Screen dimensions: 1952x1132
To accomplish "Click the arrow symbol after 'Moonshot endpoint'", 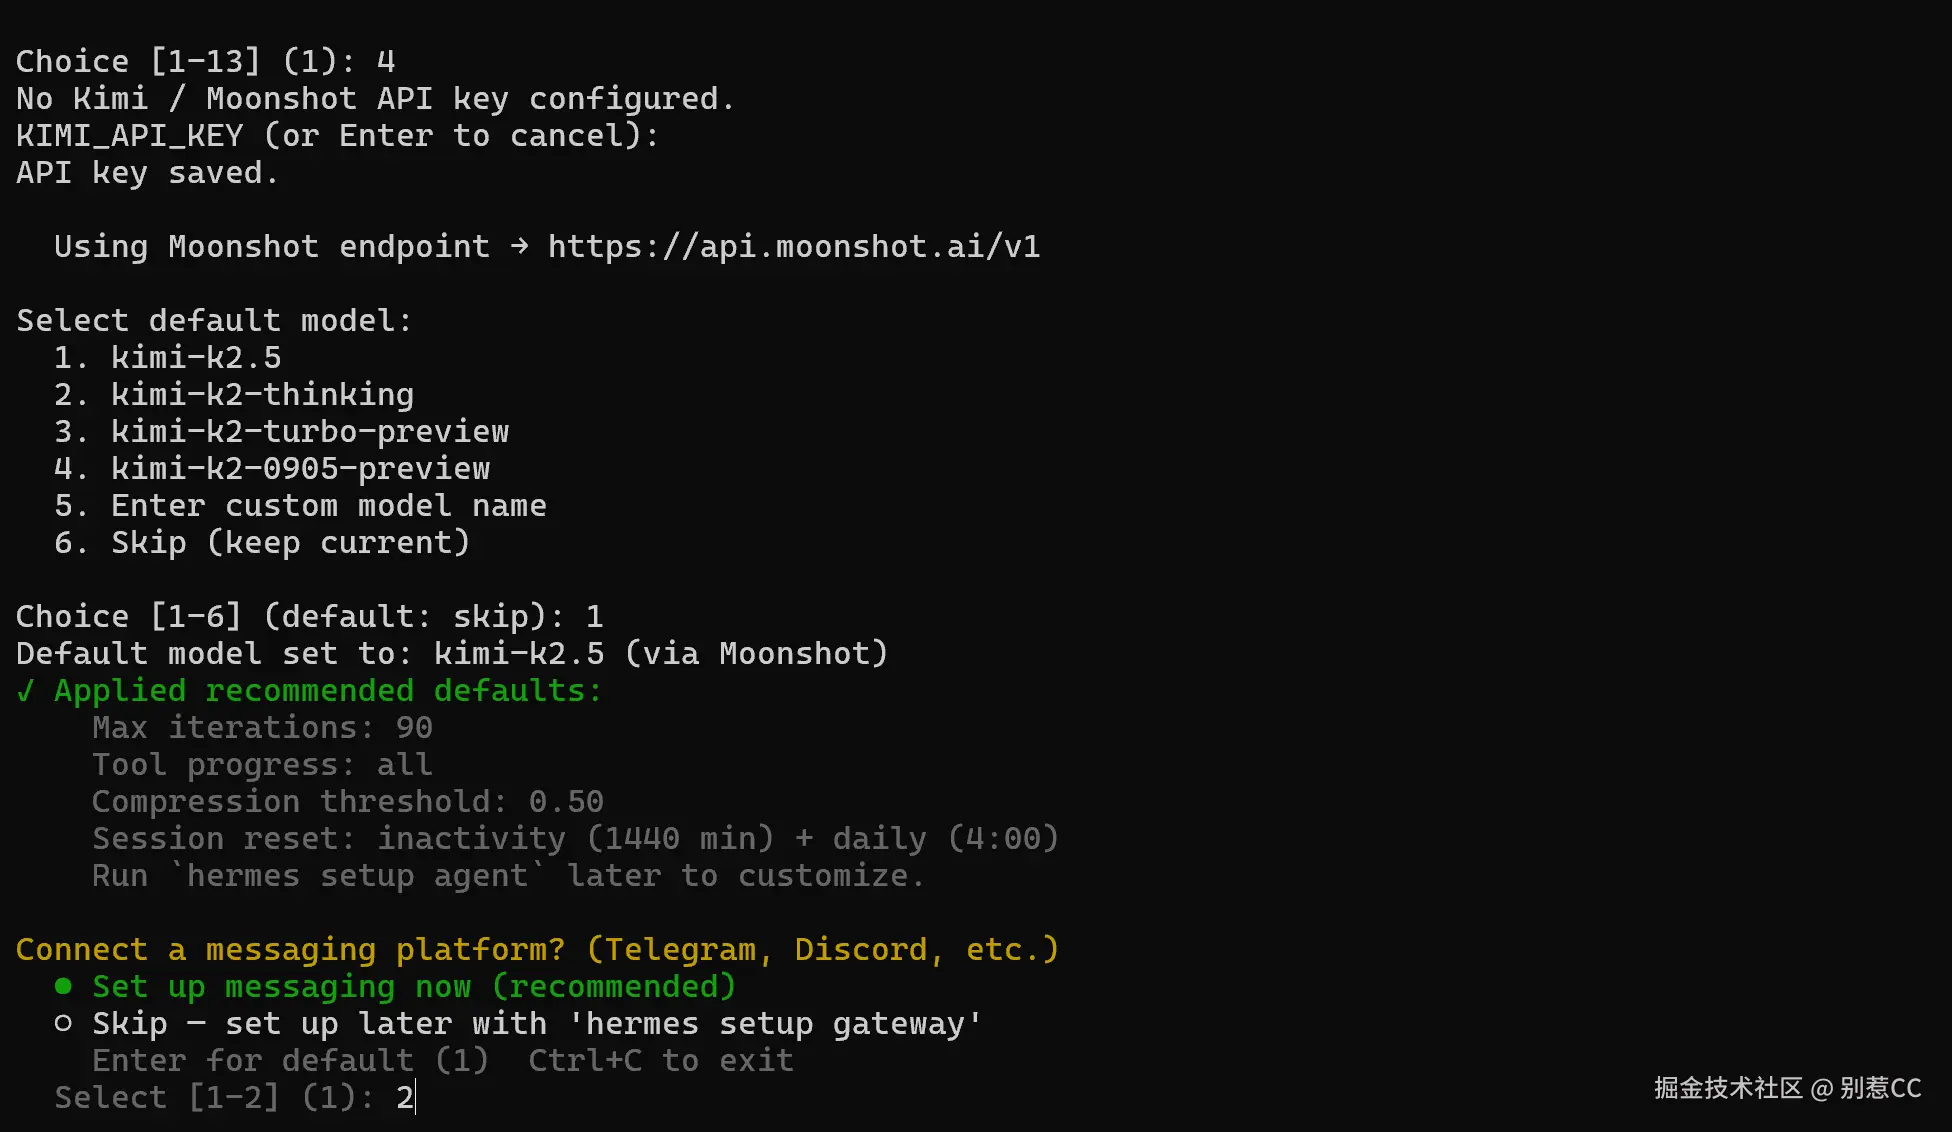I will point(519,246).
